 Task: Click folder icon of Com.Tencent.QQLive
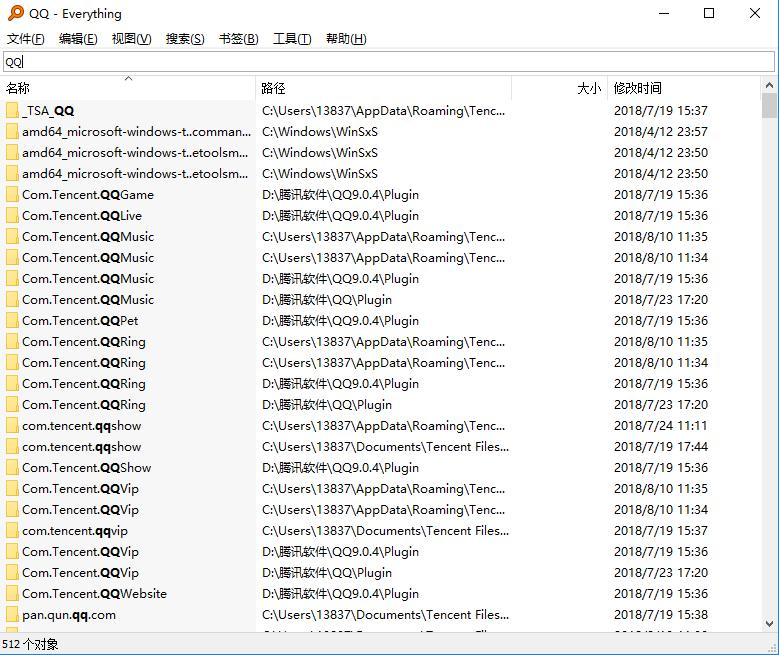point(12,215)
